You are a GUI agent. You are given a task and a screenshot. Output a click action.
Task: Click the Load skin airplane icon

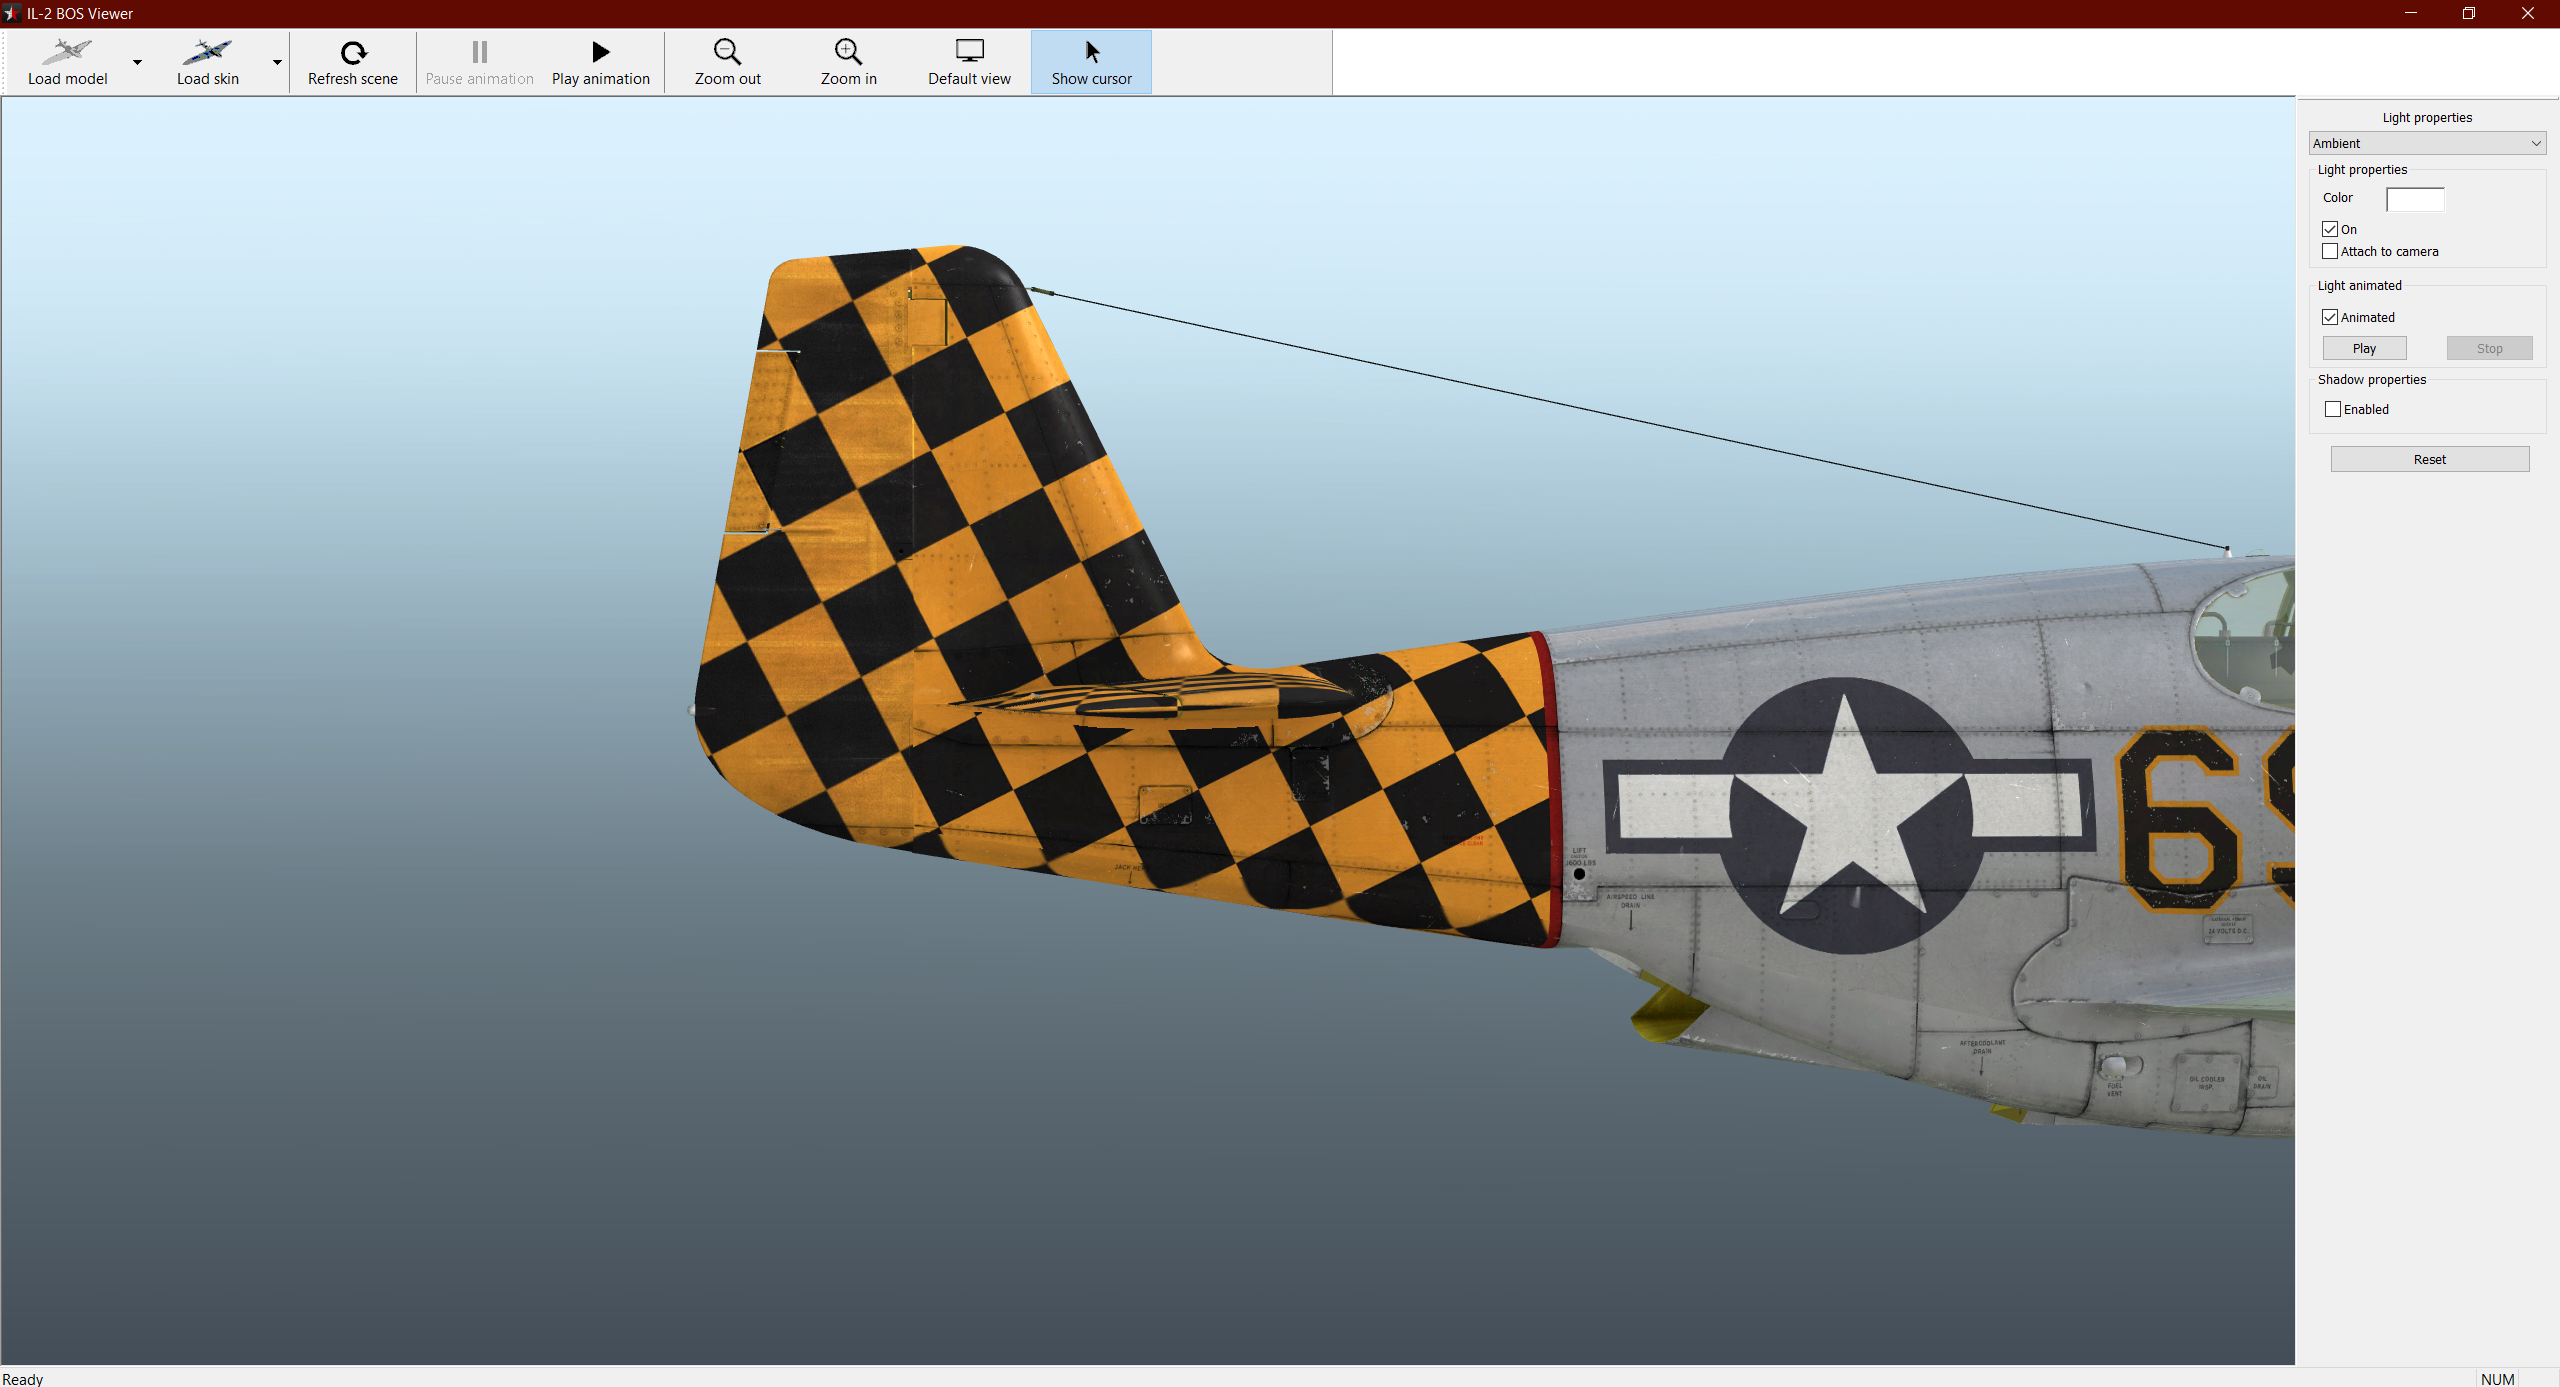click(207, 51)
